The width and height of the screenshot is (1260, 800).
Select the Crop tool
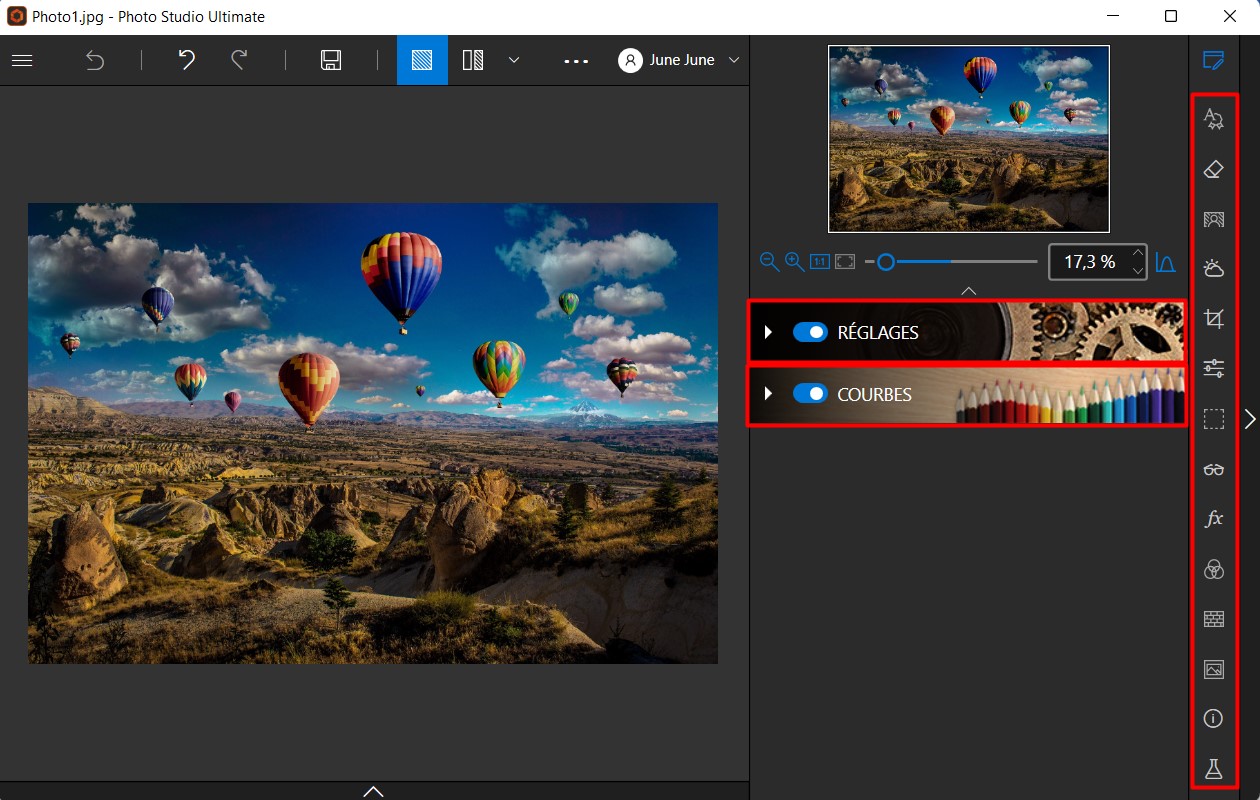tap(1214, 319)
